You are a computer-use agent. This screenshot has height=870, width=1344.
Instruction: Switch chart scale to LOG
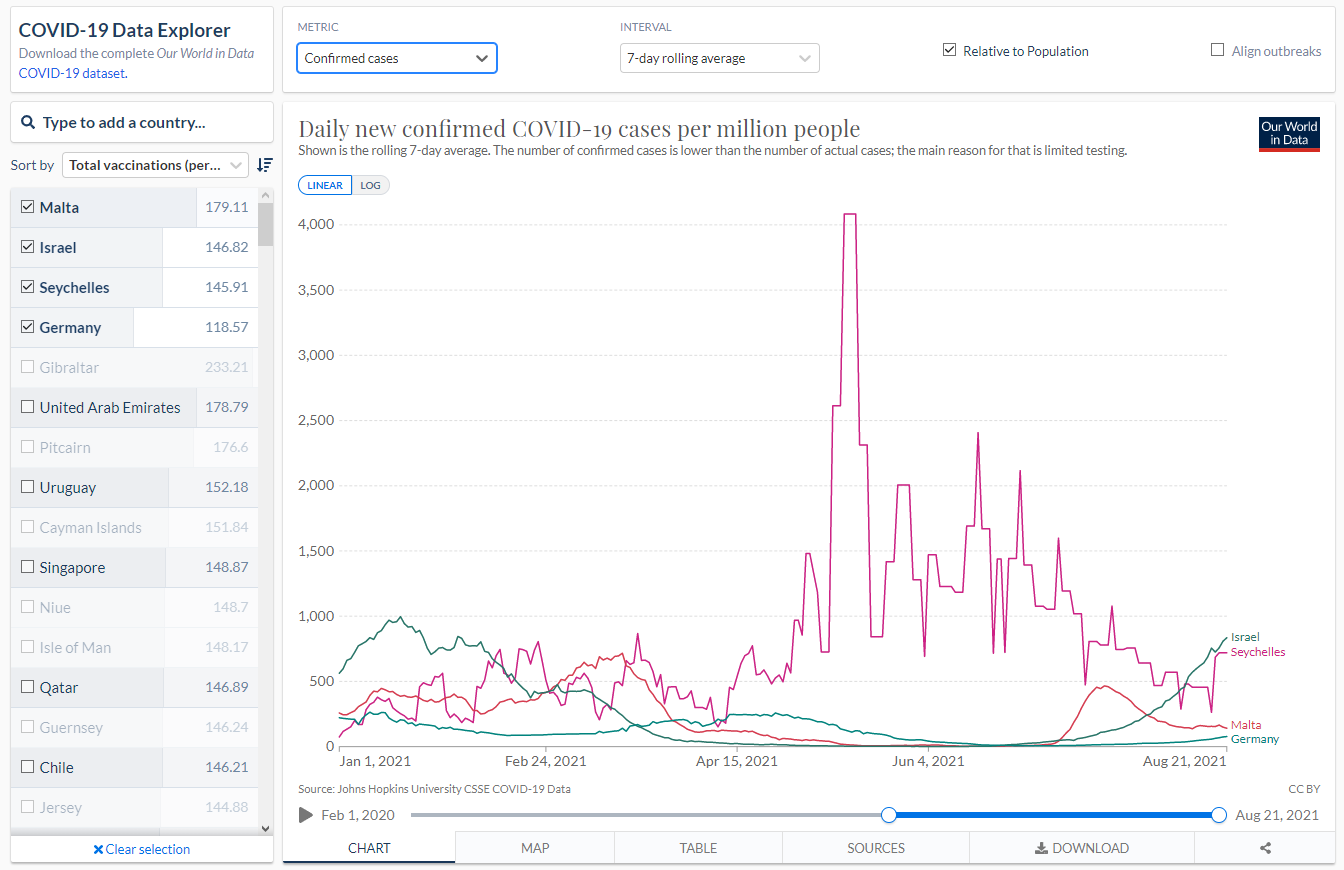(370, 185)
